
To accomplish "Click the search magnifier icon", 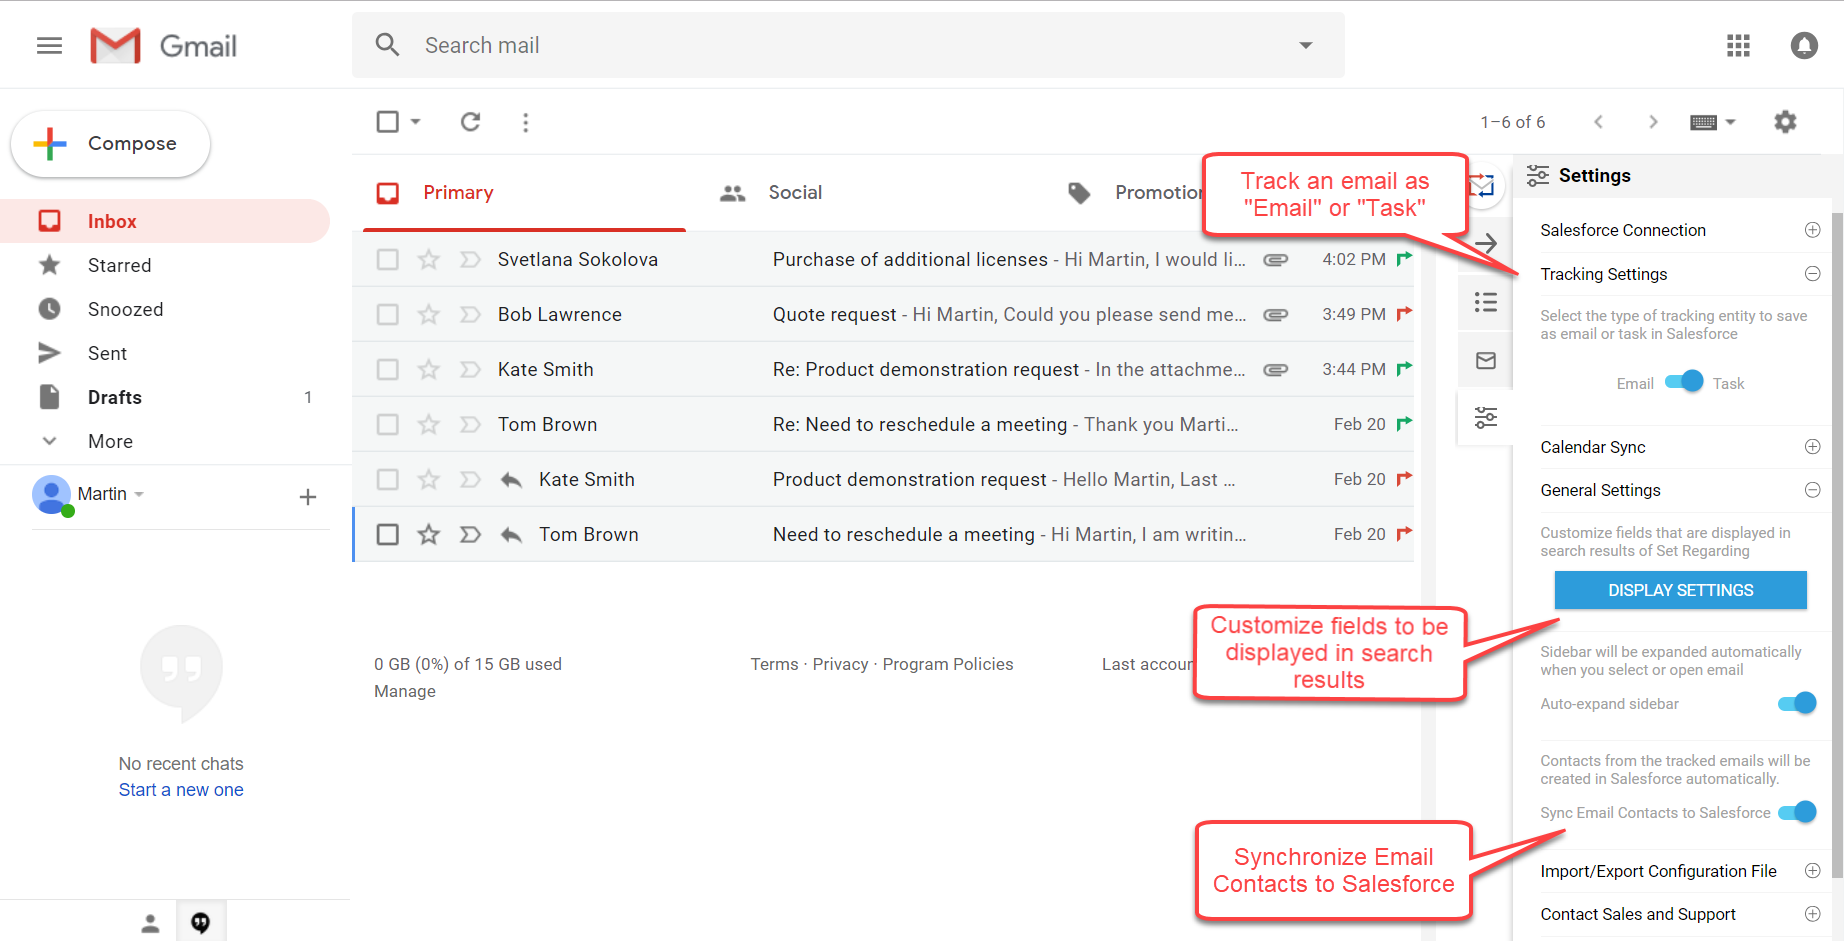I will click(387, 45).
